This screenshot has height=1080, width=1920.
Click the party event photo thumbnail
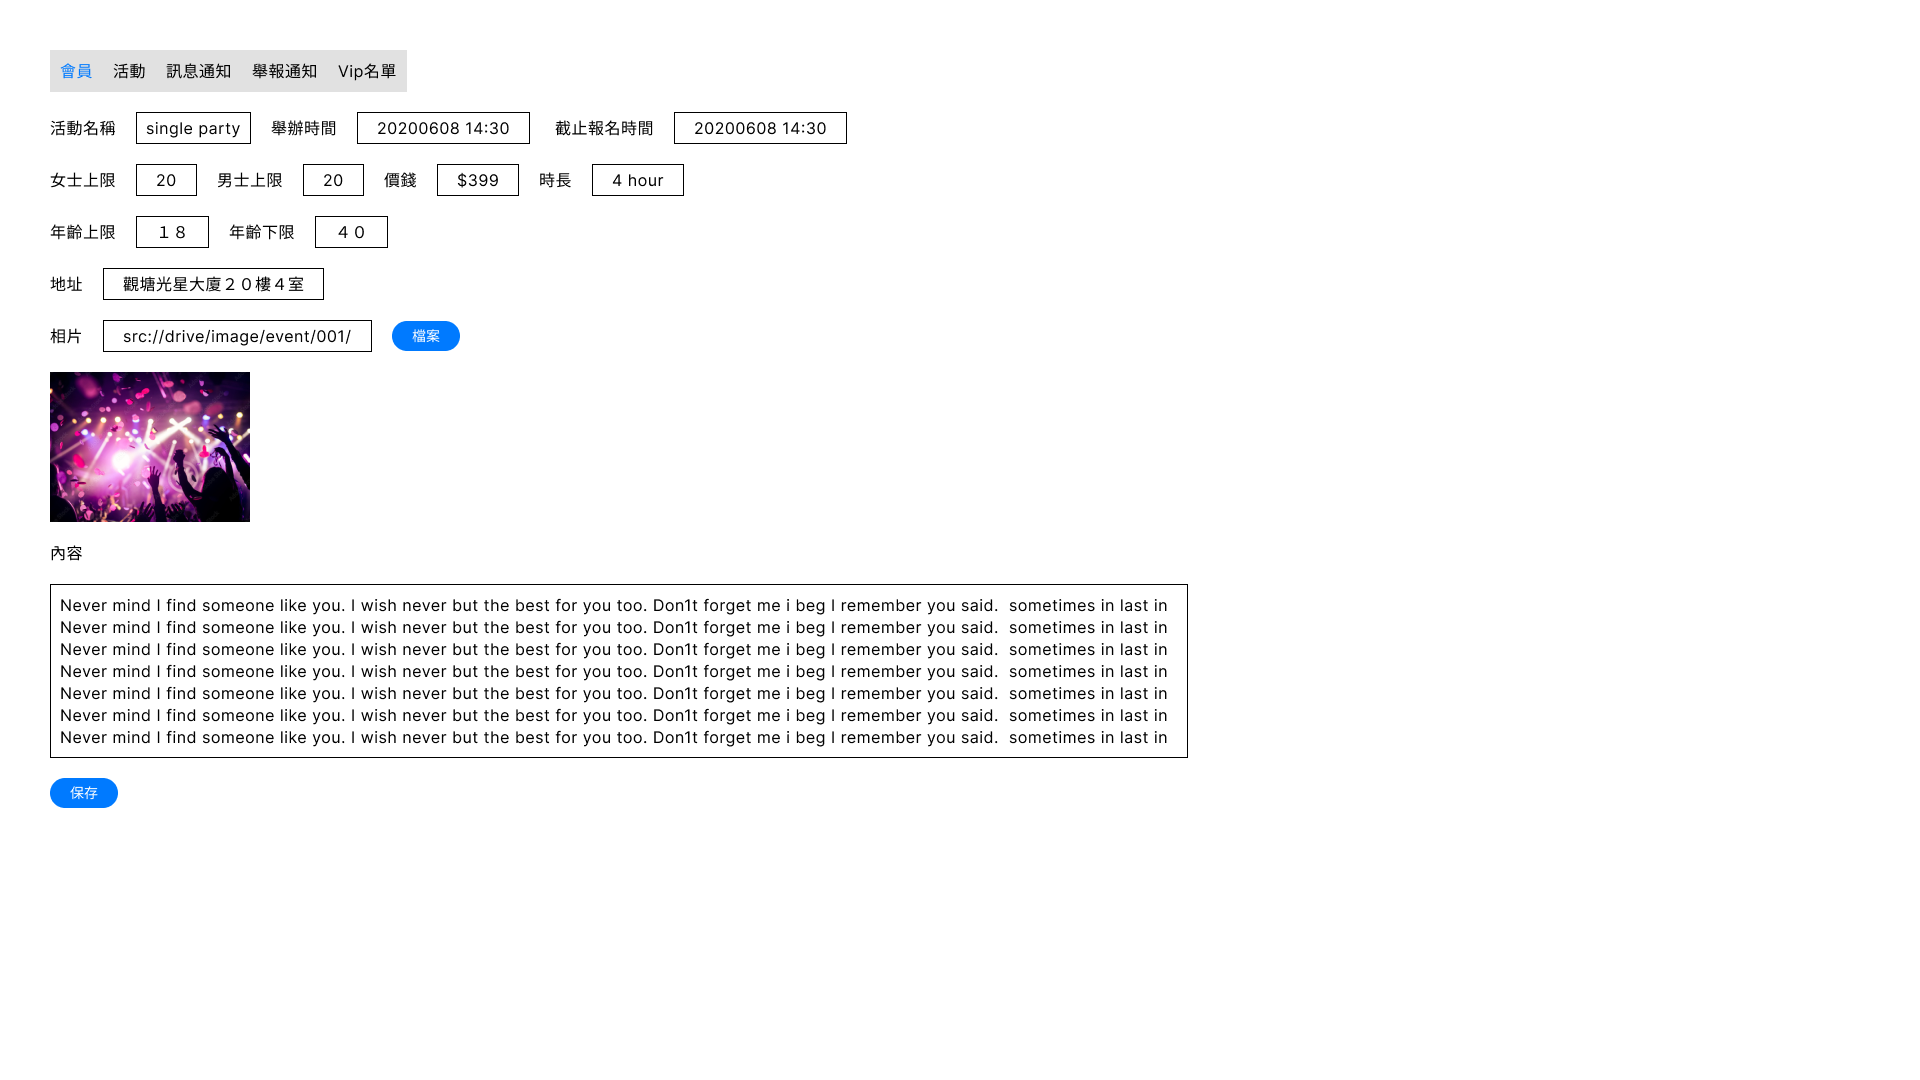click(x=150, y=447)
